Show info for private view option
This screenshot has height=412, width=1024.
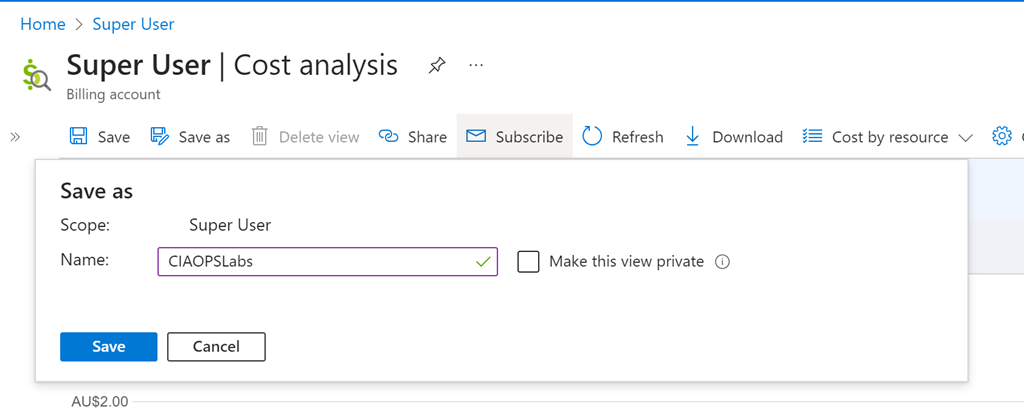(723, 262)
